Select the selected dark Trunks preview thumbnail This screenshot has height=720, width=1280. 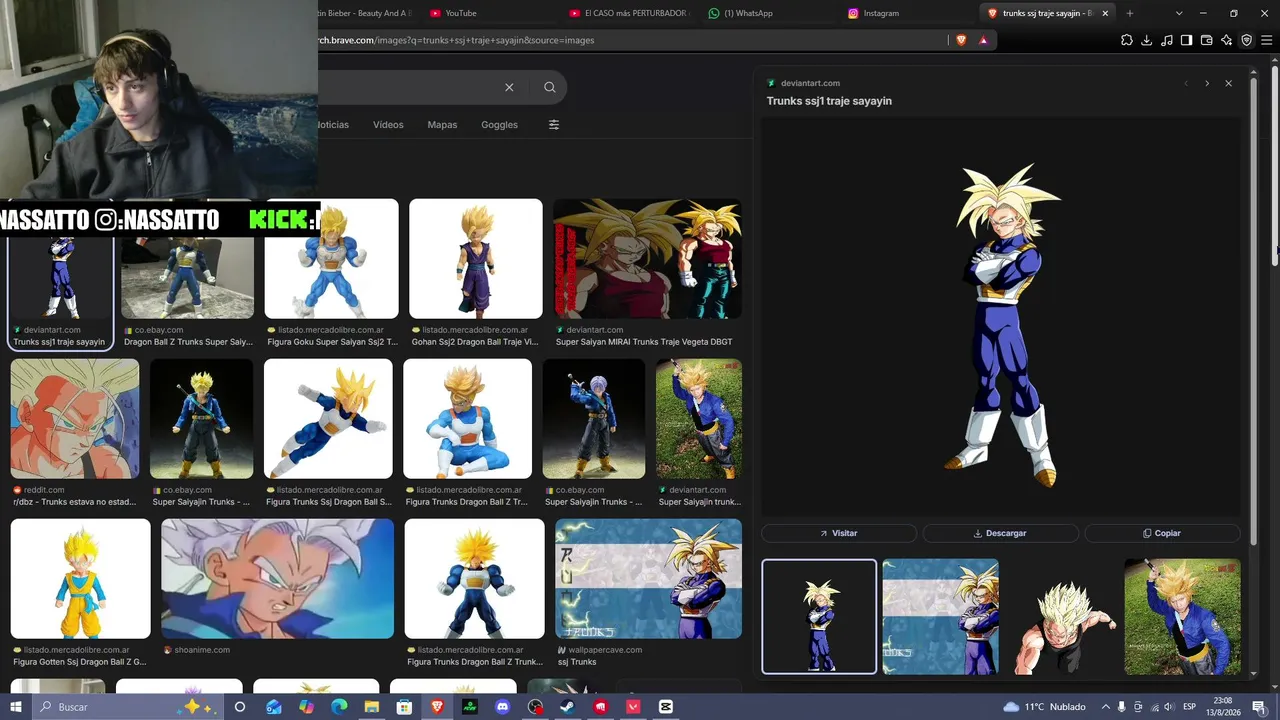coord(819,616)
